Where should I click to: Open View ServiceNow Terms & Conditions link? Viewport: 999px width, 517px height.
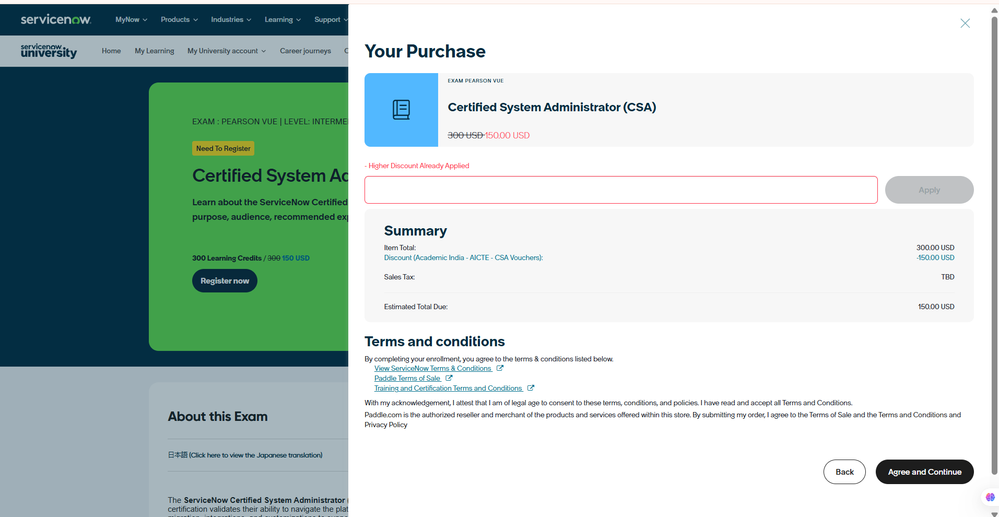(x=433, y=368)
